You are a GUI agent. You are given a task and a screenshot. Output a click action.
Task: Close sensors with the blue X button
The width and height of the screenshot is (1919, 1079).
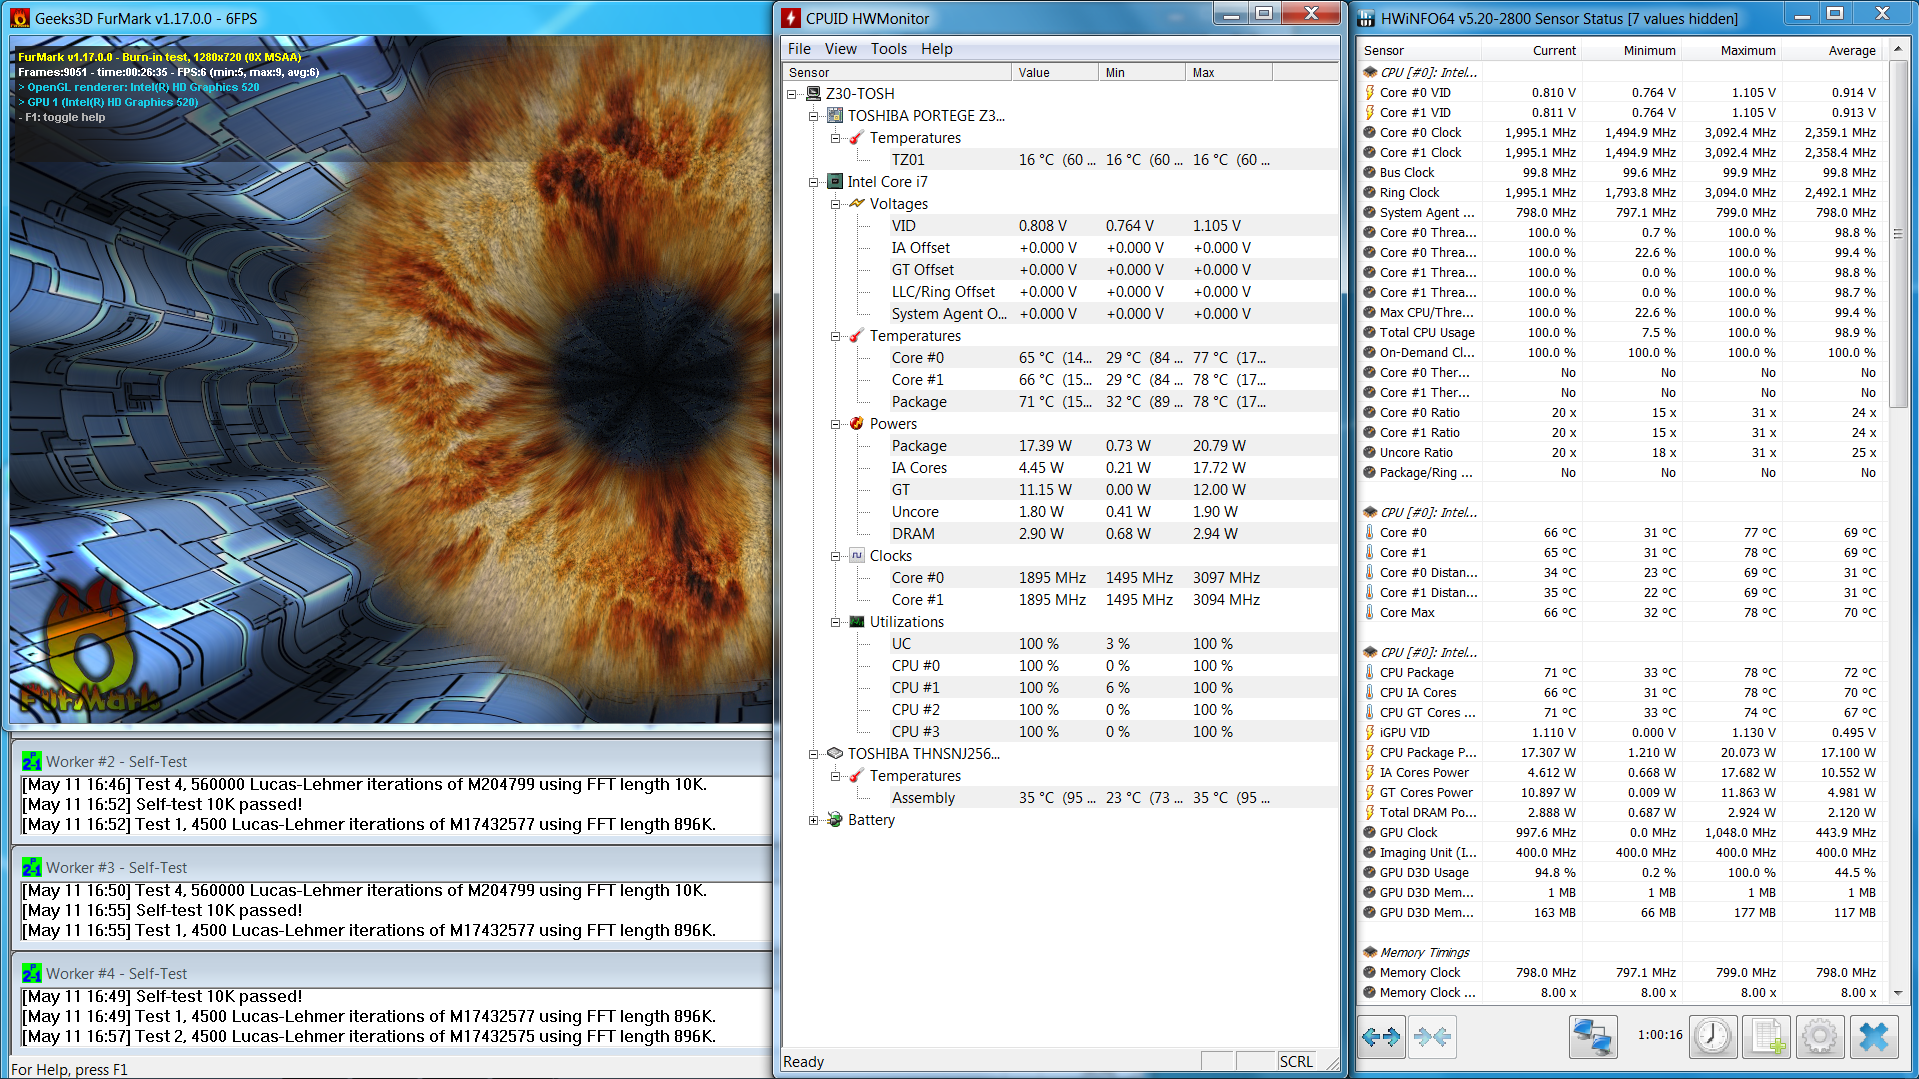(x=1874, y=1037)
